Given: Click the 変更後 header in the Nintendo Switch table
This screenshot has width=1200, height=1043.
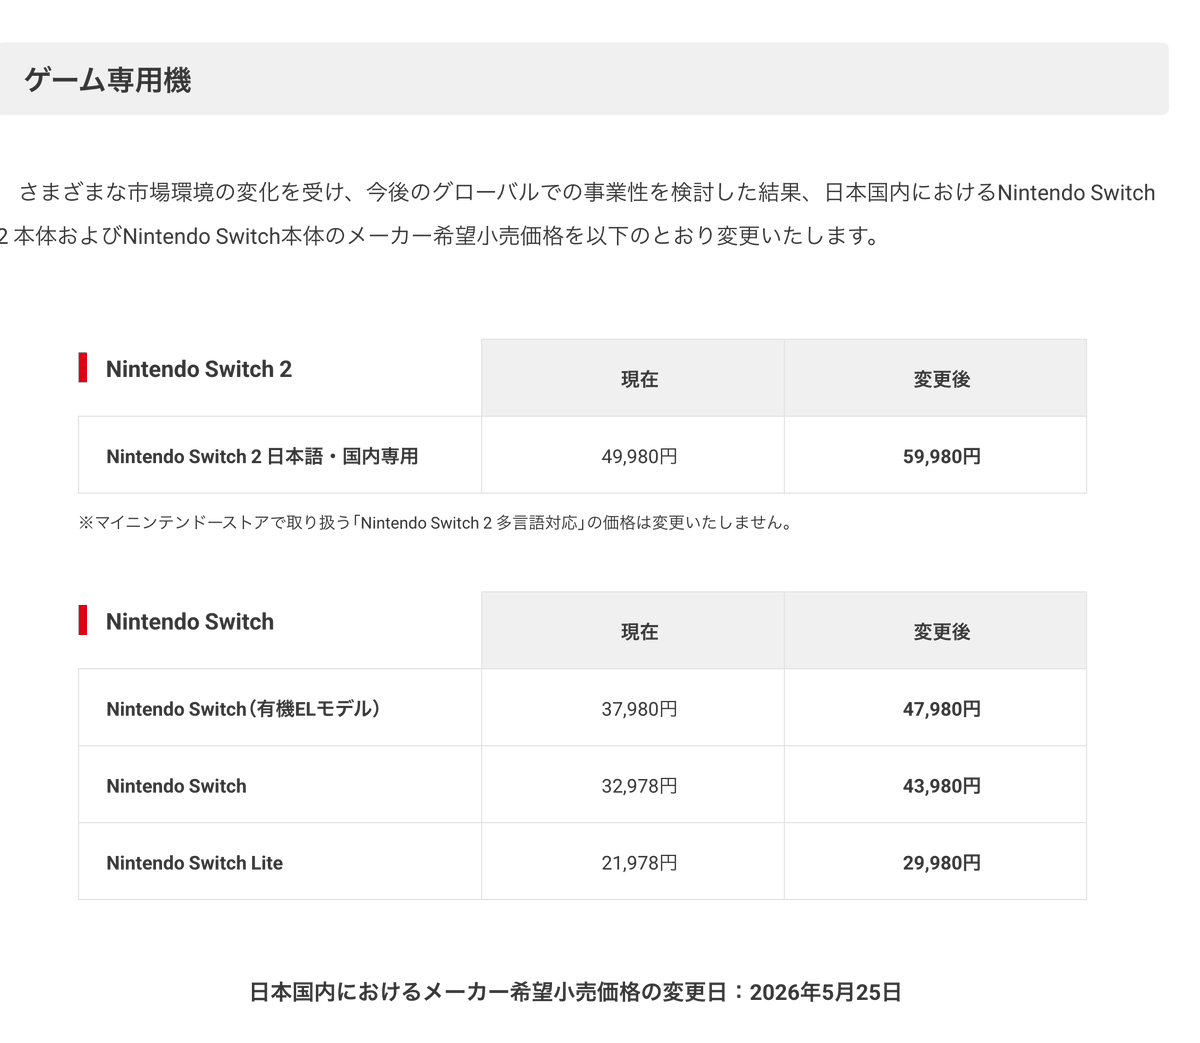Looking at the screenshot, I should coord(935,631).
